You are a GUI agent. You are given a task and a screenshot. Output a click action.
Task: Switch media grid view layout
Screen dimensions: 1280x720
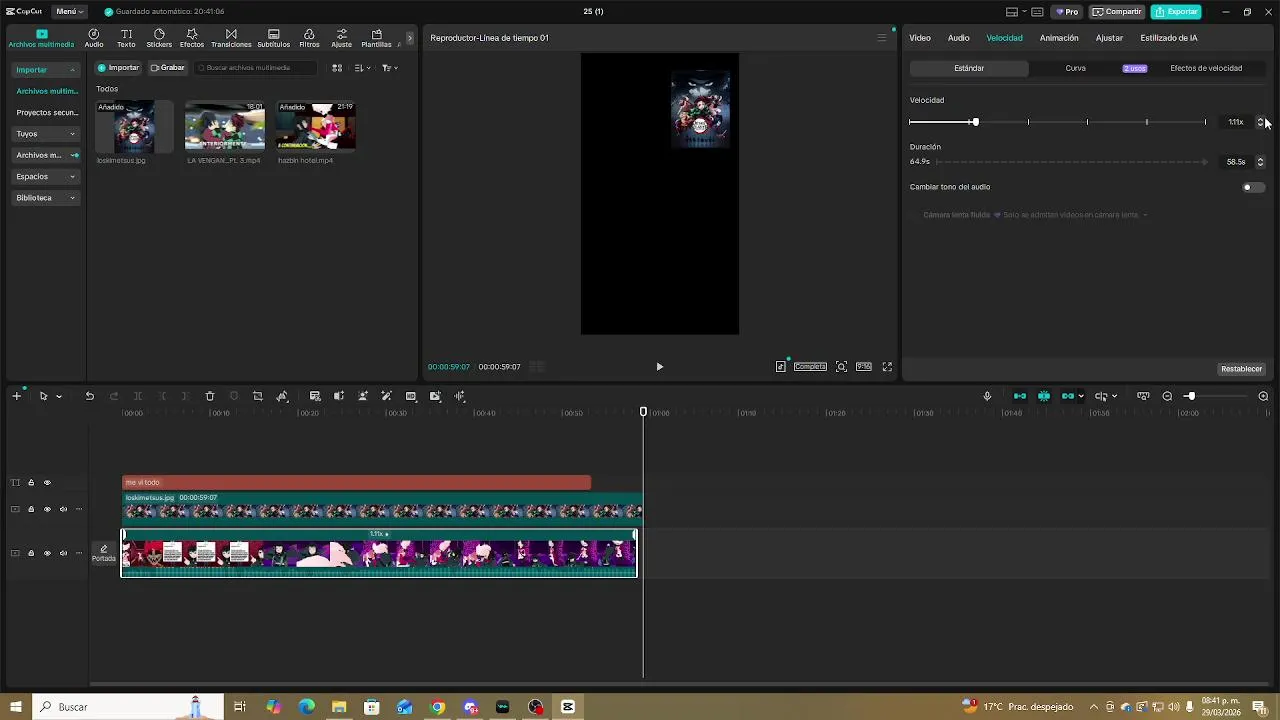(337, 68)
